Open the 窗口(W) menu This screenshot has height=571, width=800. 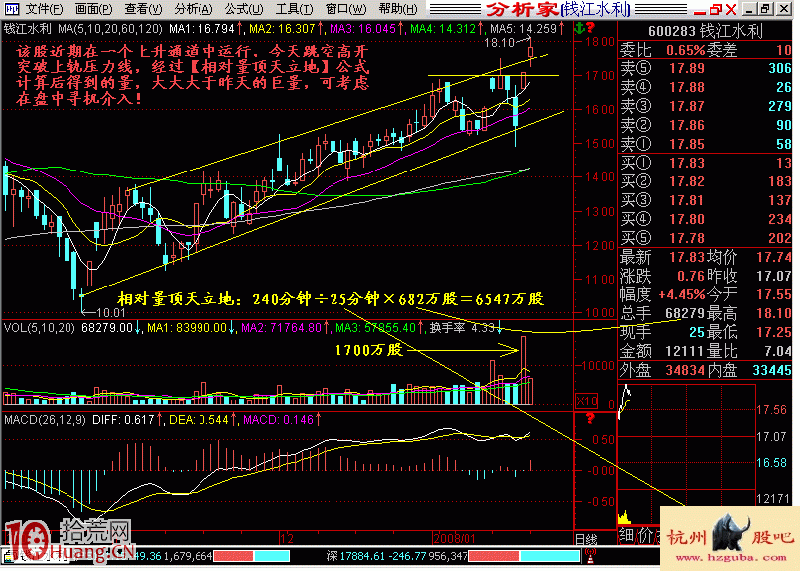tap(346, 9)
